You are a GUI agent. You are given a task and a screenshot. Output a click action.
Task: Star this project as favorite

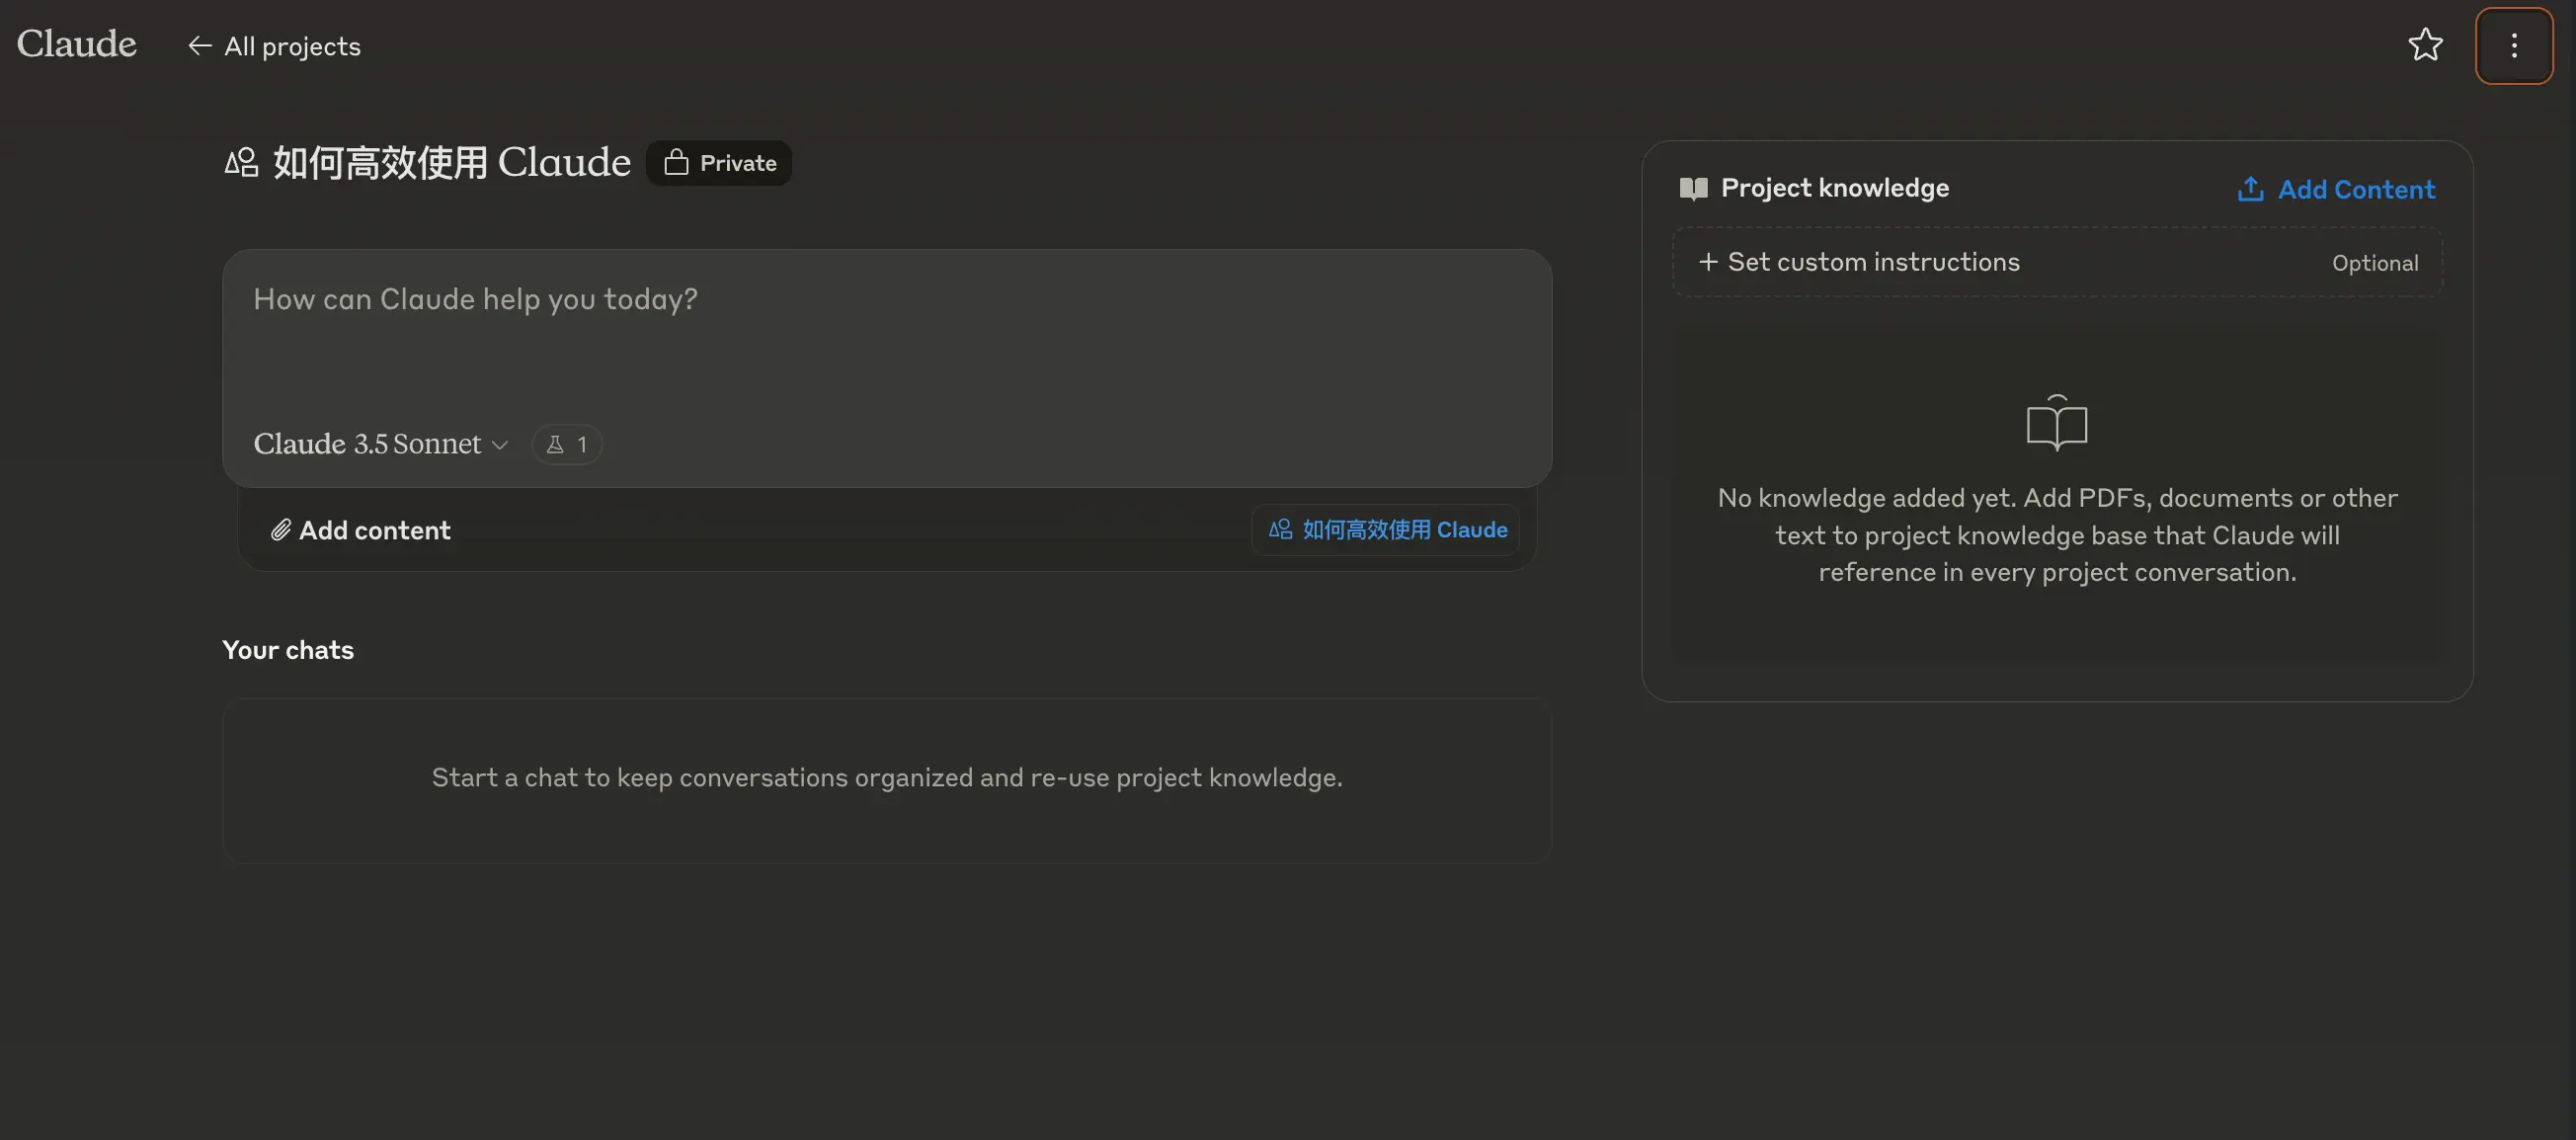click(x=2425, y=45)
